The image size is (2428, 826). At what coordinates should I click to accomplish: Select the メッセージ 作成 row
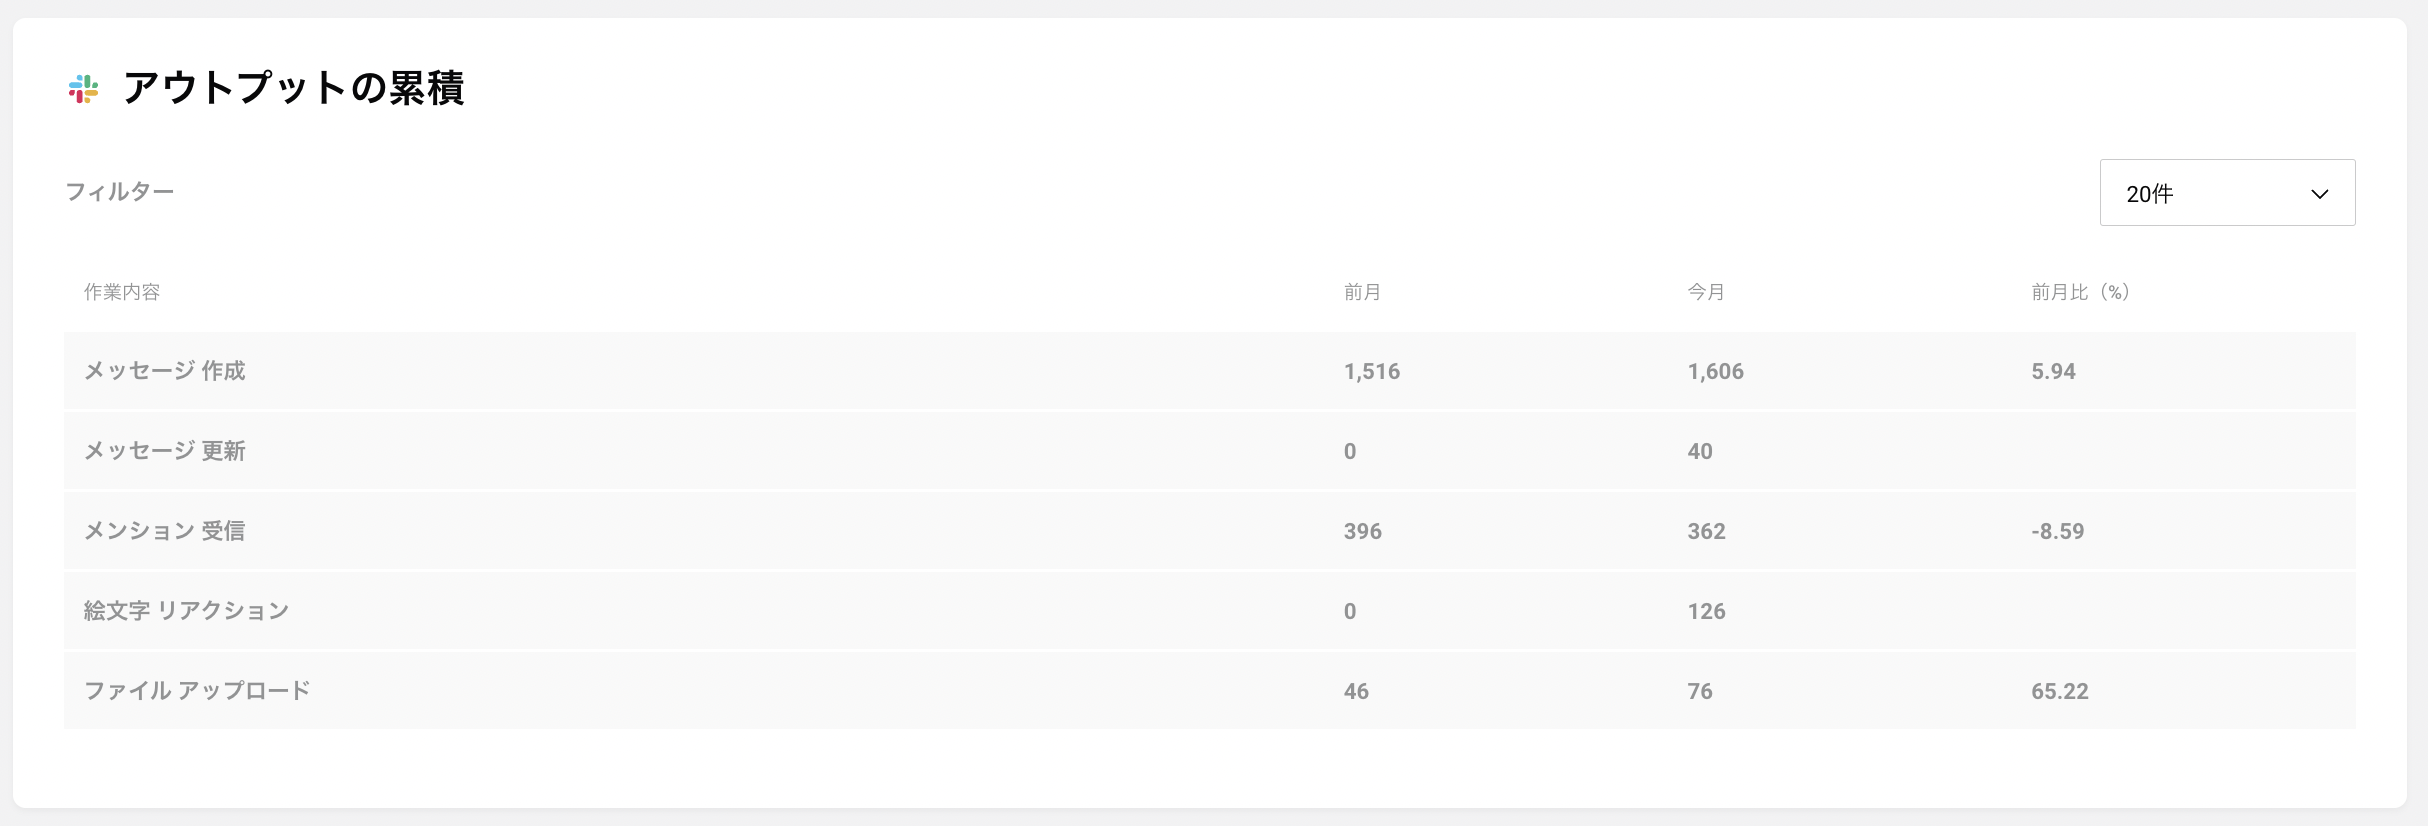pos(1210,371)
